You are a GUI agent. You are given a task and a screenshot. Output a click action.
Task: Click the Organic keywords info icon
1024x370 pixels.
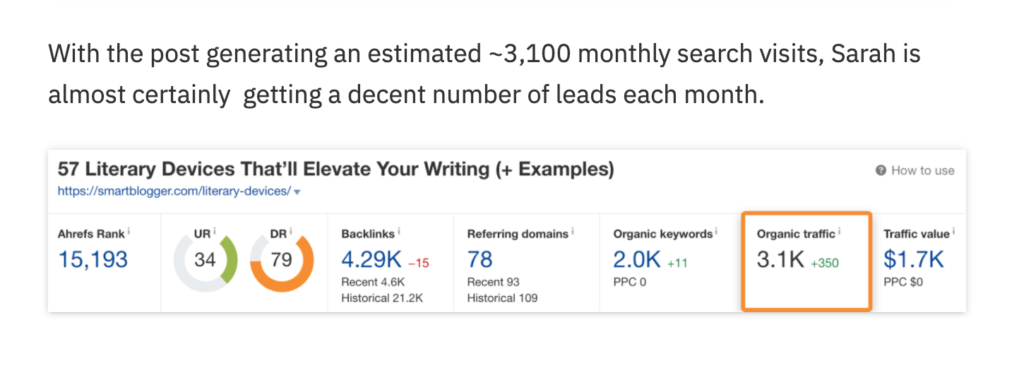(716, 231)
